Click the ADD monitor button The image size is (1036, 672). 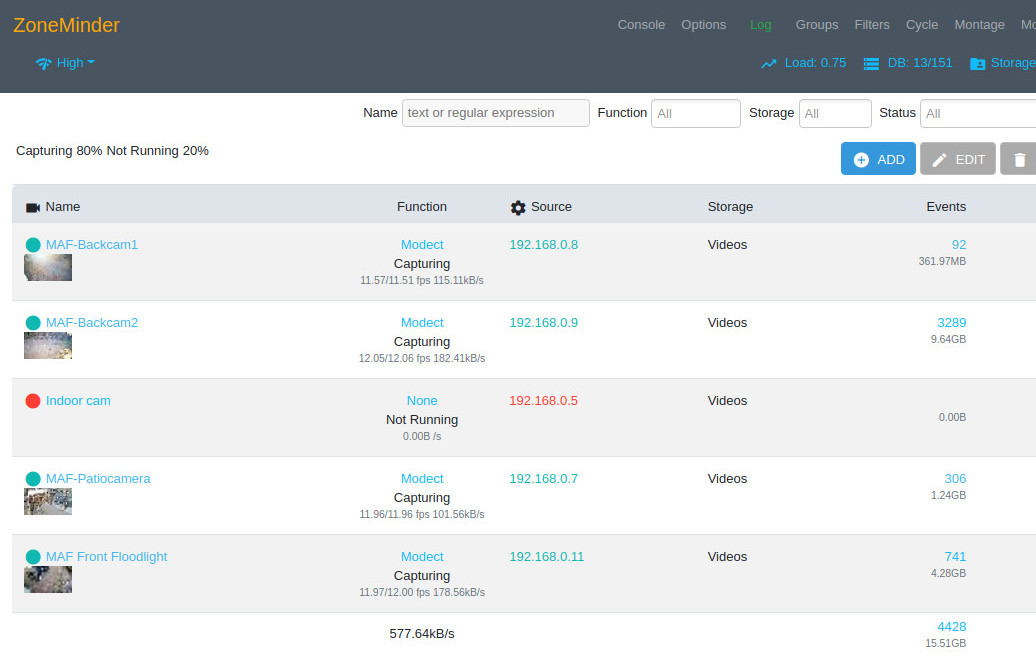878,159
